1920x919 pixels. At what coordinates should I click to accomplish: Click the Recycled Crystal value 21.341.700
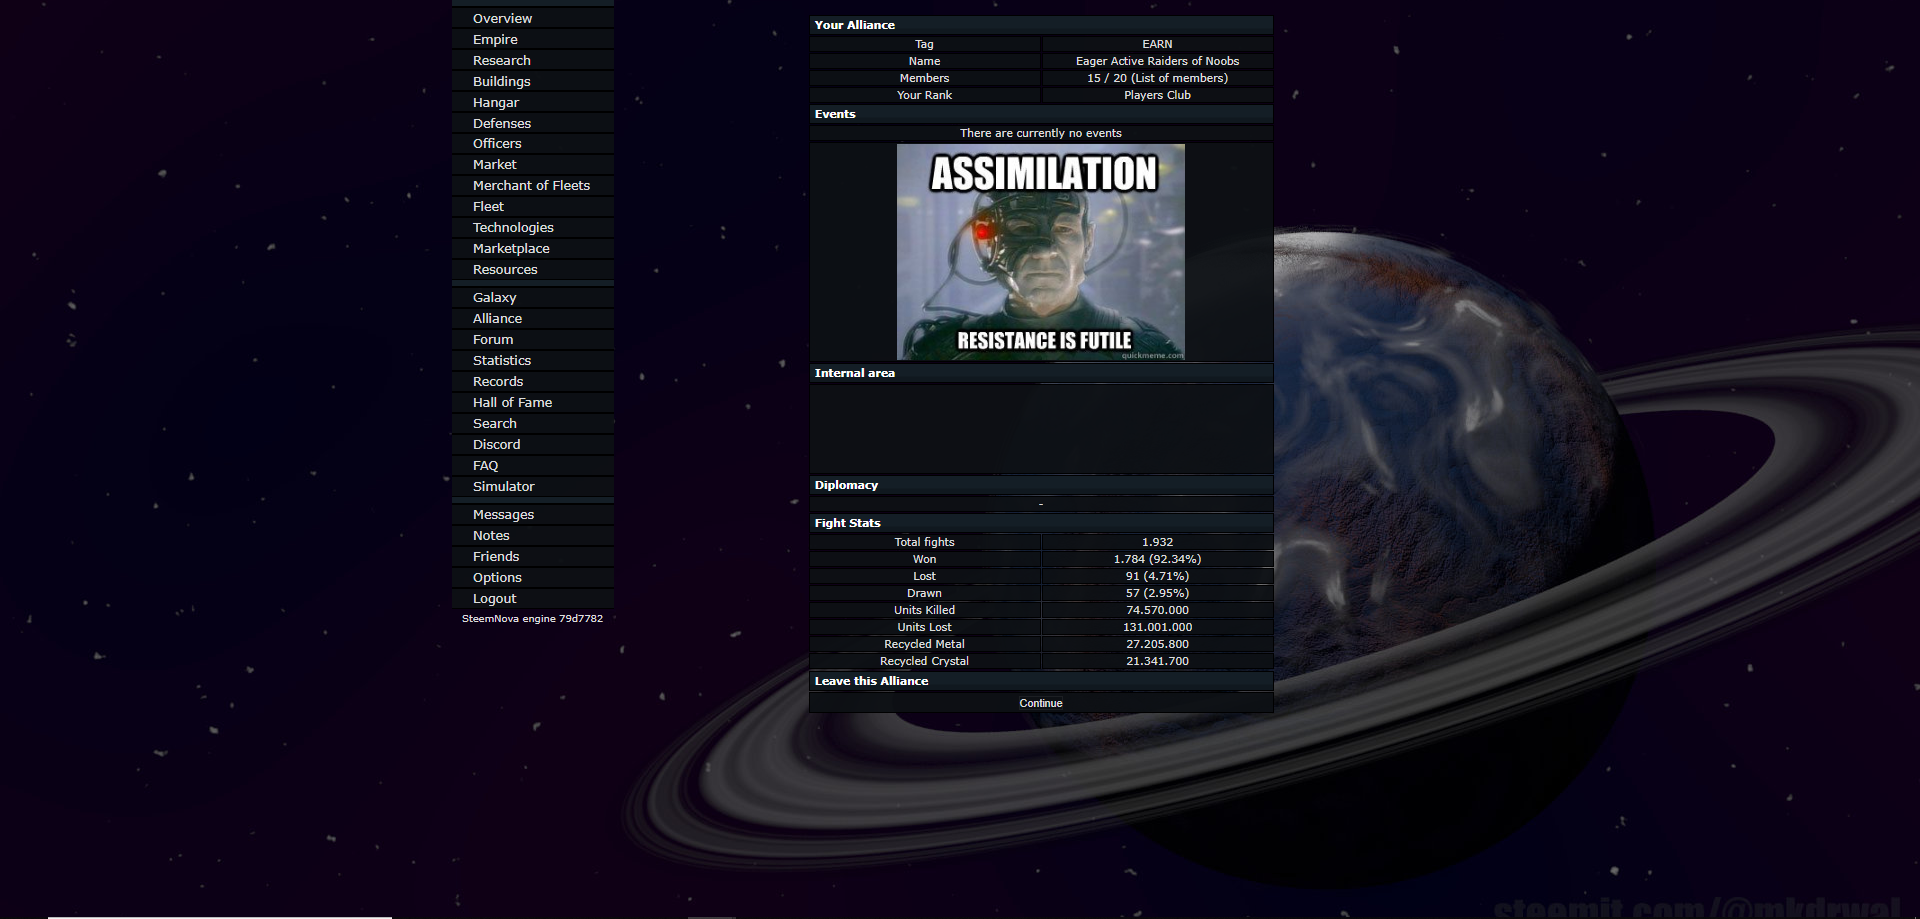tap(1157, 661)
